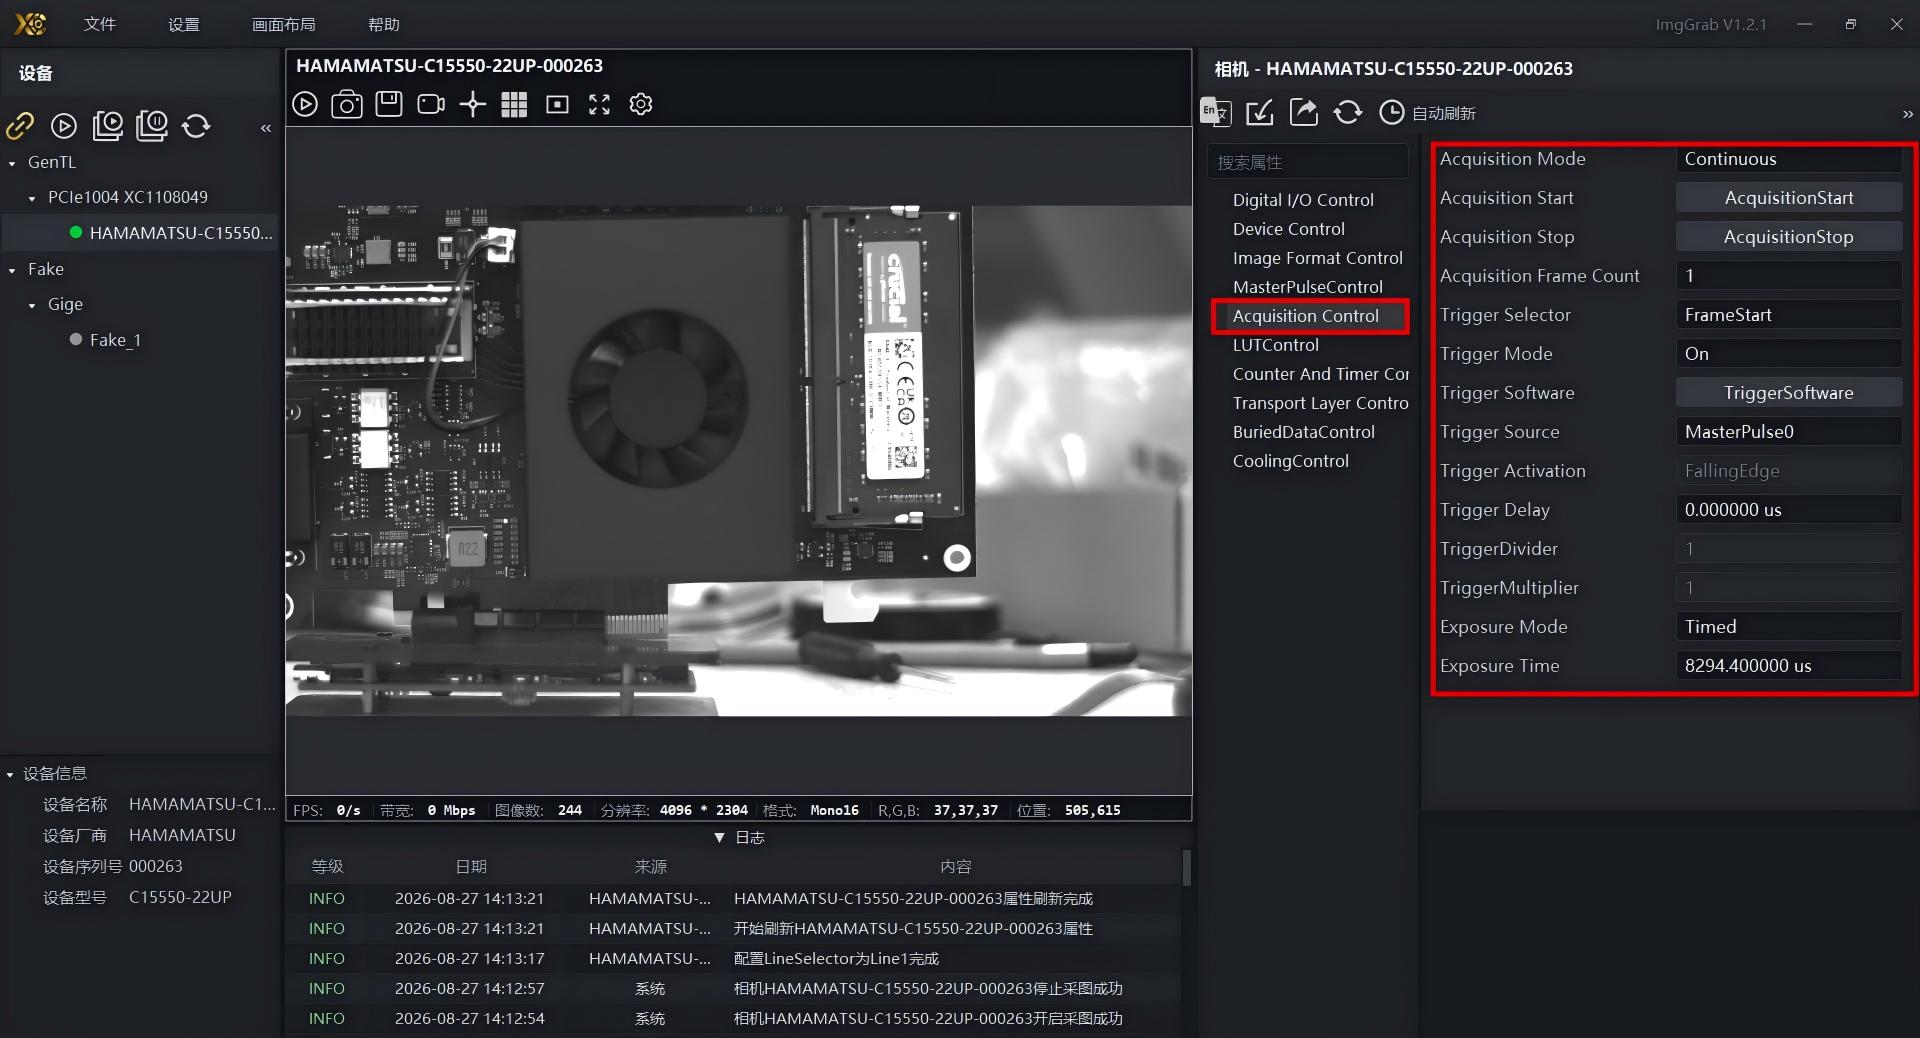Click the Acquisition Frame Count field

point(1789,276)
